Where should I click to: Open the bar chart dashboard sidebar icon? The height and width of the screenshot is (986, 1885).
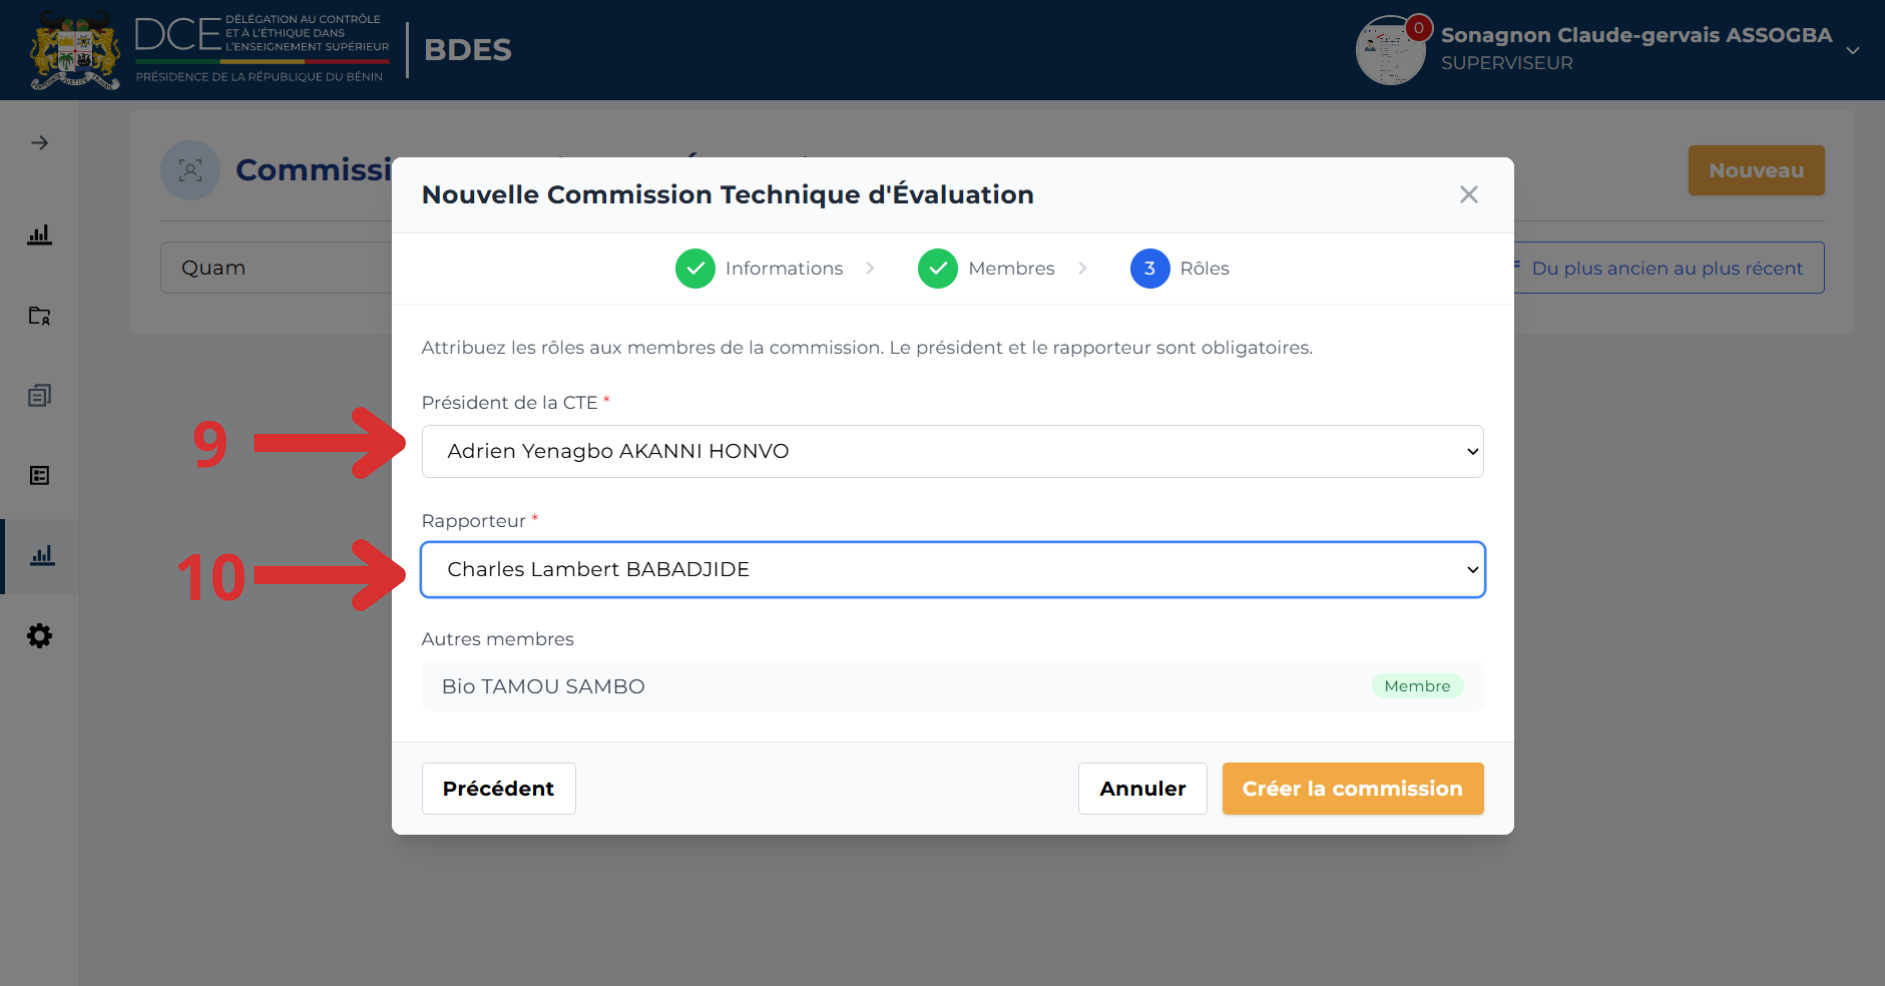click(x=39, y=235)
